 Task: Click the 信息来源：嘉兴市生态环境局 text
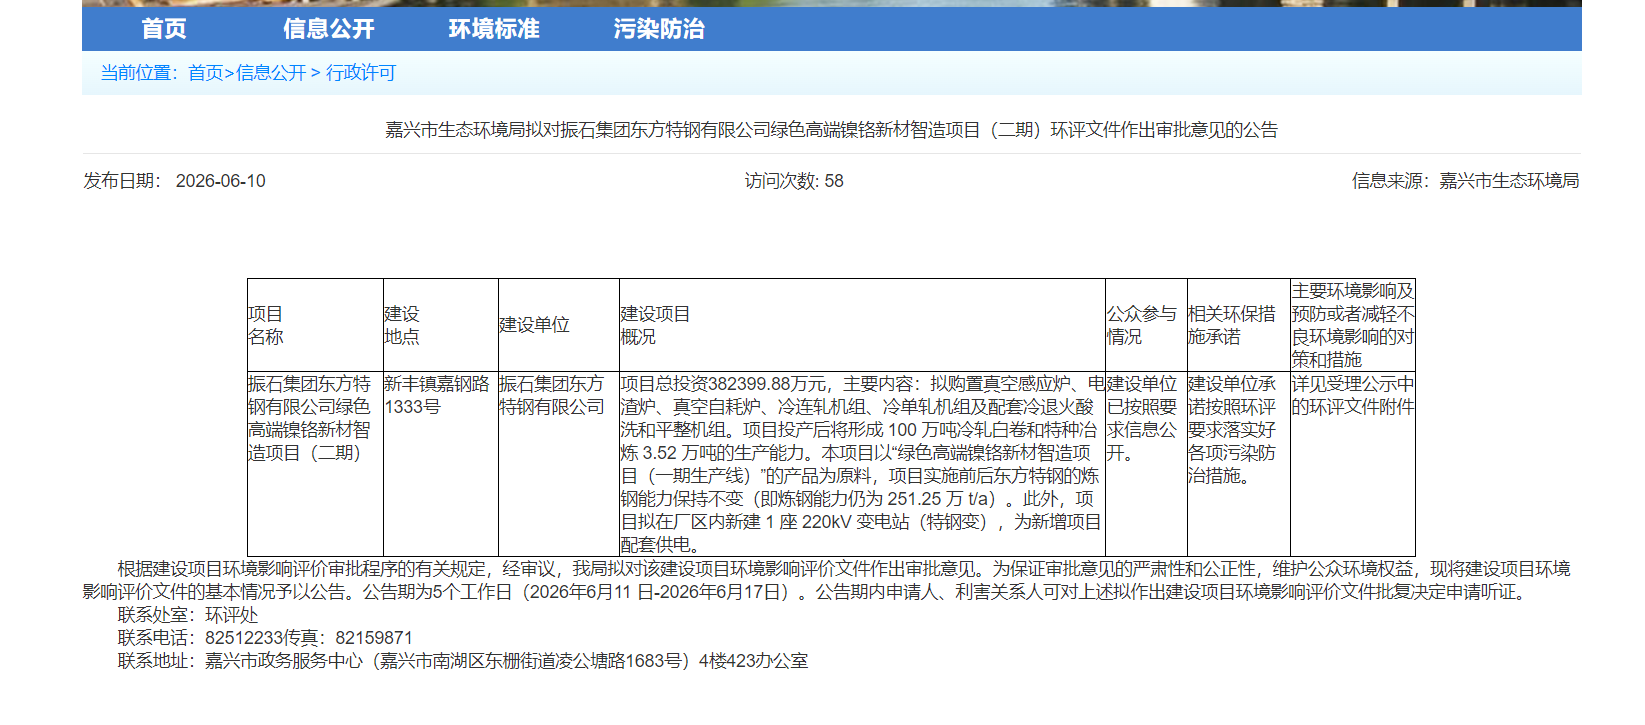(x=1465, y=181)
